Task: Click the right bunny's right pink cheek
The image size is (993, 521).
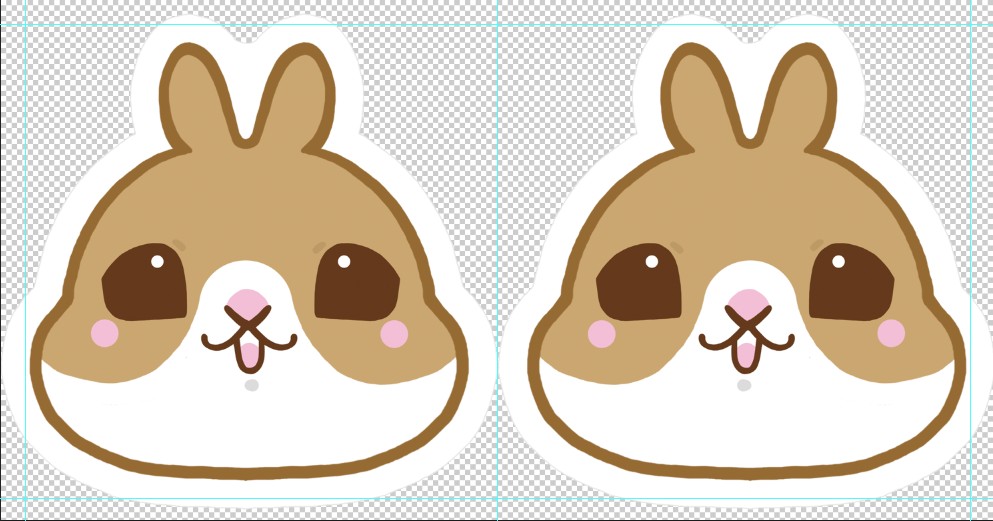Action: click(890, 333)
